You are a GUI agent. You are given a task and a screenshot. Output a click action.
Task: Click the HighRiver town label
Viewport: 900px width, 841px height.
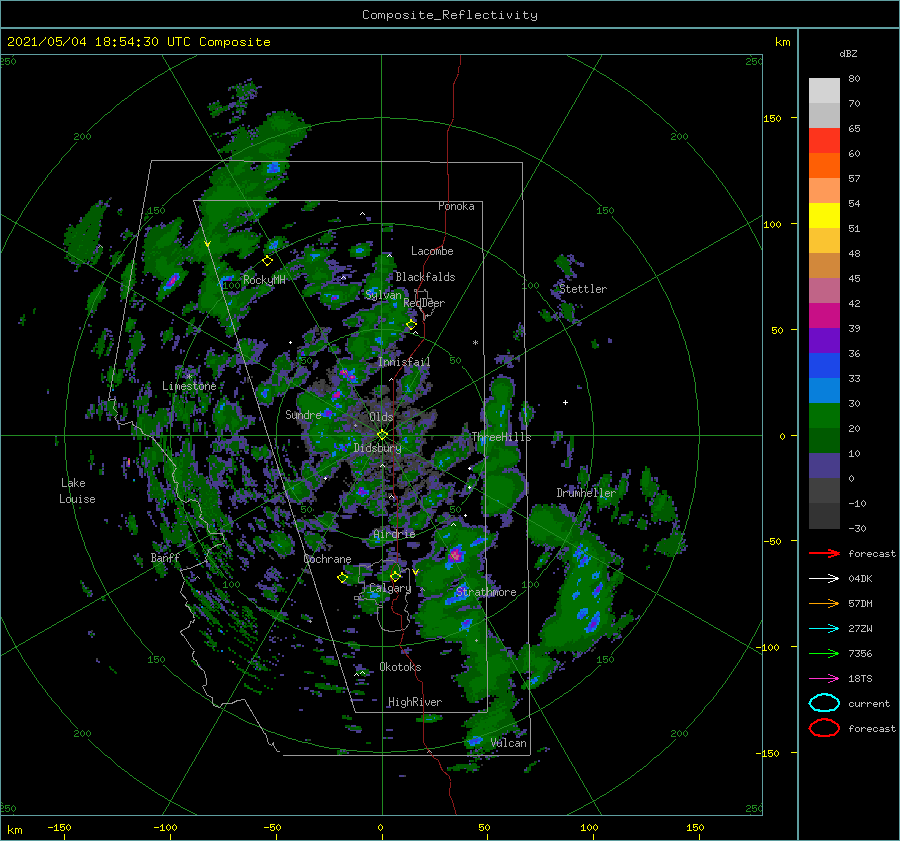coord(415,703)
